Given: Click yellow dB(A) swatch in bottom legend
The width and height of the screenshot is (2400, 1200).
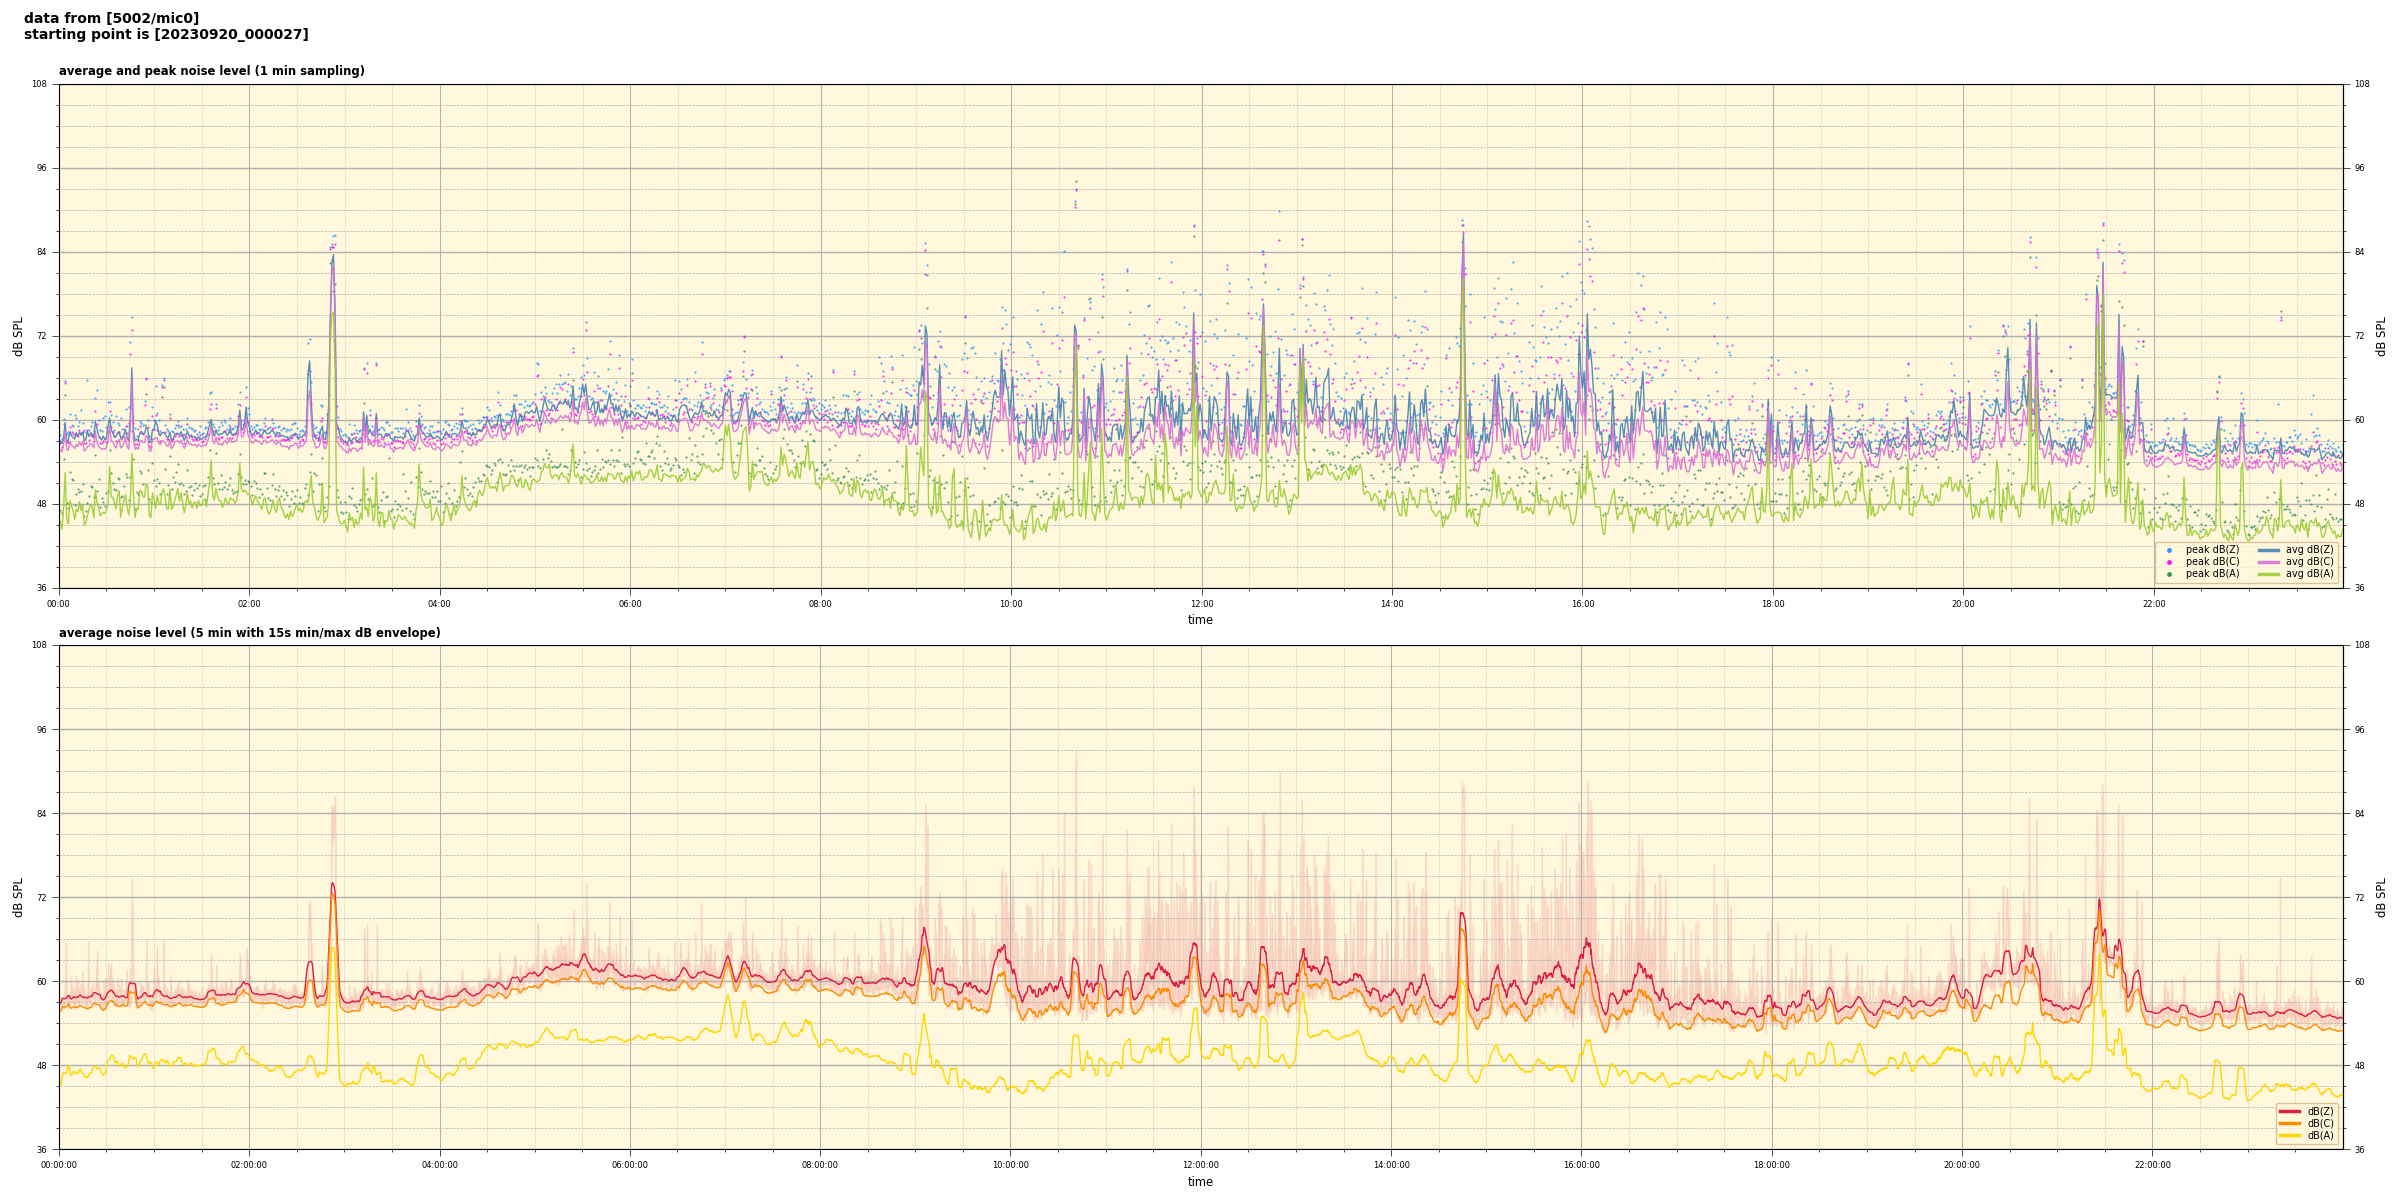Looking at the screenshot, I should tap(2290, 1135).
